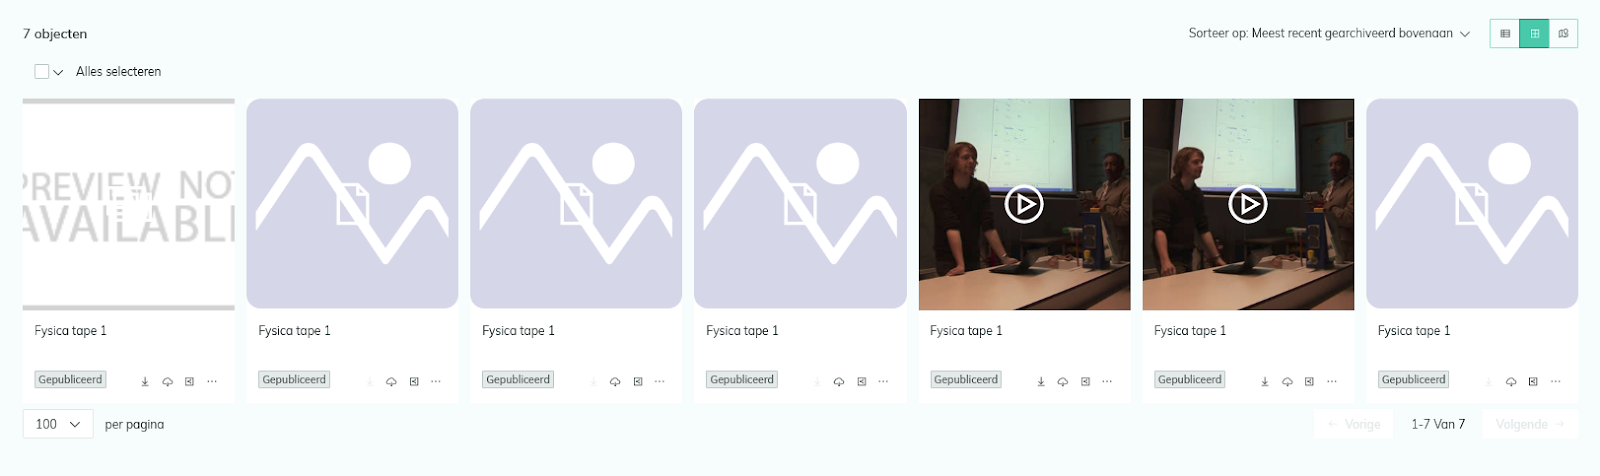1600x476 pixels.
Task: Open more options on fourth card
Action: coord(883,381)
